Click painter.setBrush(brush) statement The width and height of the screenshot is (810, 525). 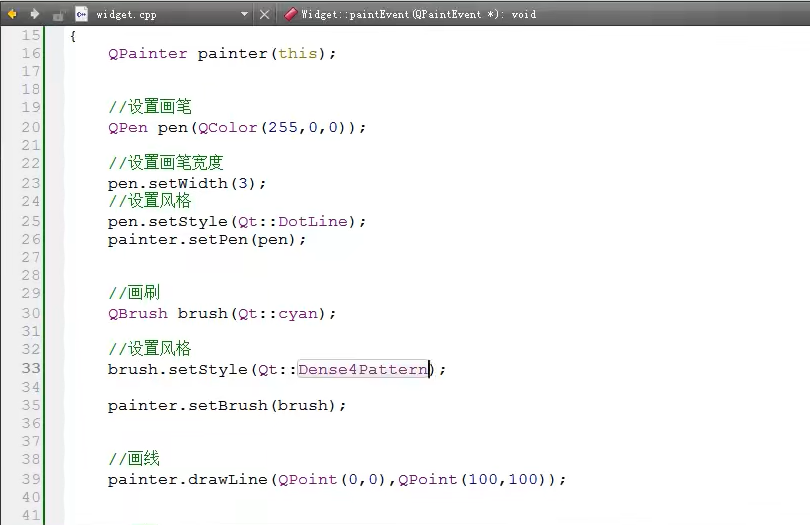[x=227, y=406]
